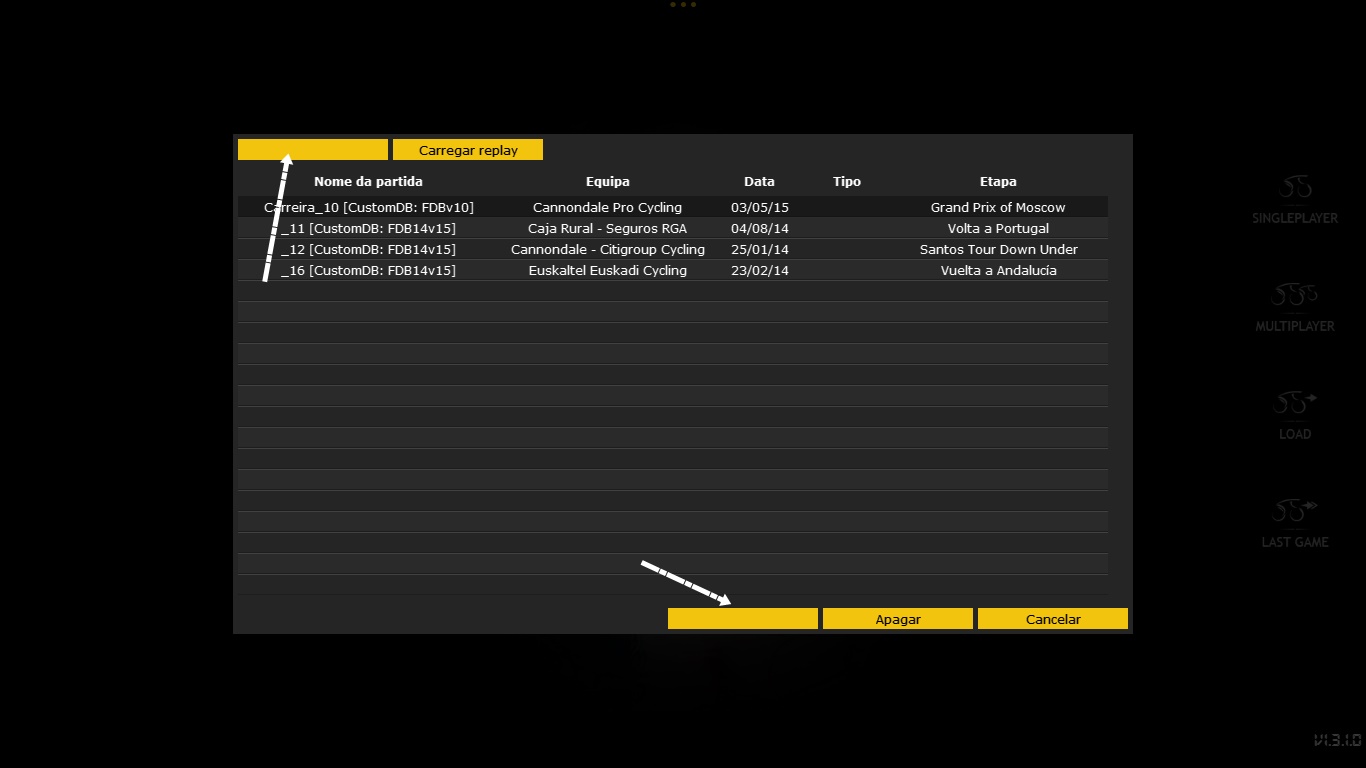
Task: Click the Tipo column header
Action: pos(846,181)
